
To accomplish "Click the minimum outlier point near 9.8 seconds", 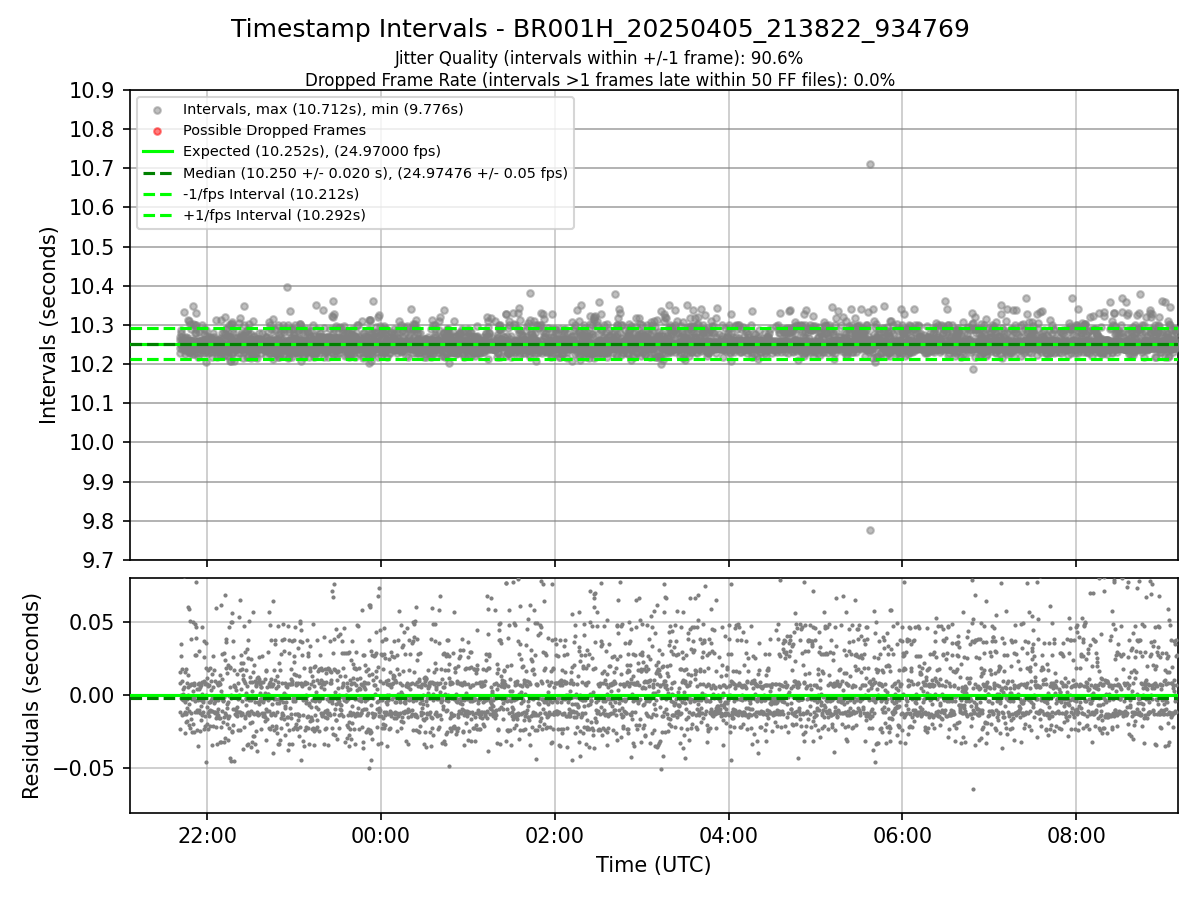I will (x=870, y=530).
